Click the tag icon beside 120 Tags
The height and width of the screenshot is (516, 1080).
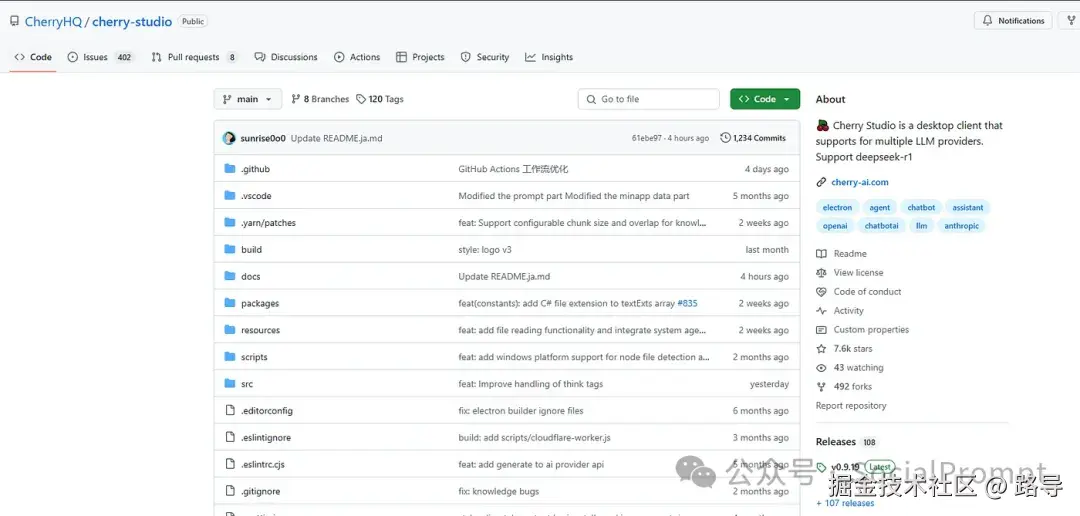[x=361, y=99]
